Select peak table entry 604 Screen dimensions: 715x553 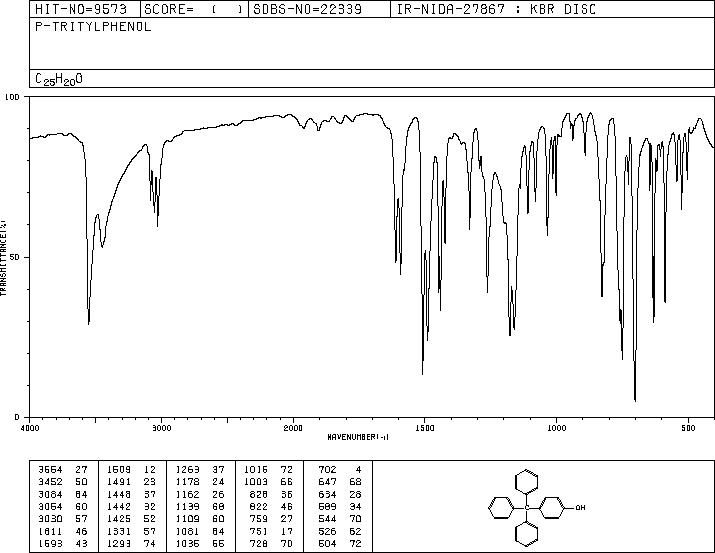(327, 543)
